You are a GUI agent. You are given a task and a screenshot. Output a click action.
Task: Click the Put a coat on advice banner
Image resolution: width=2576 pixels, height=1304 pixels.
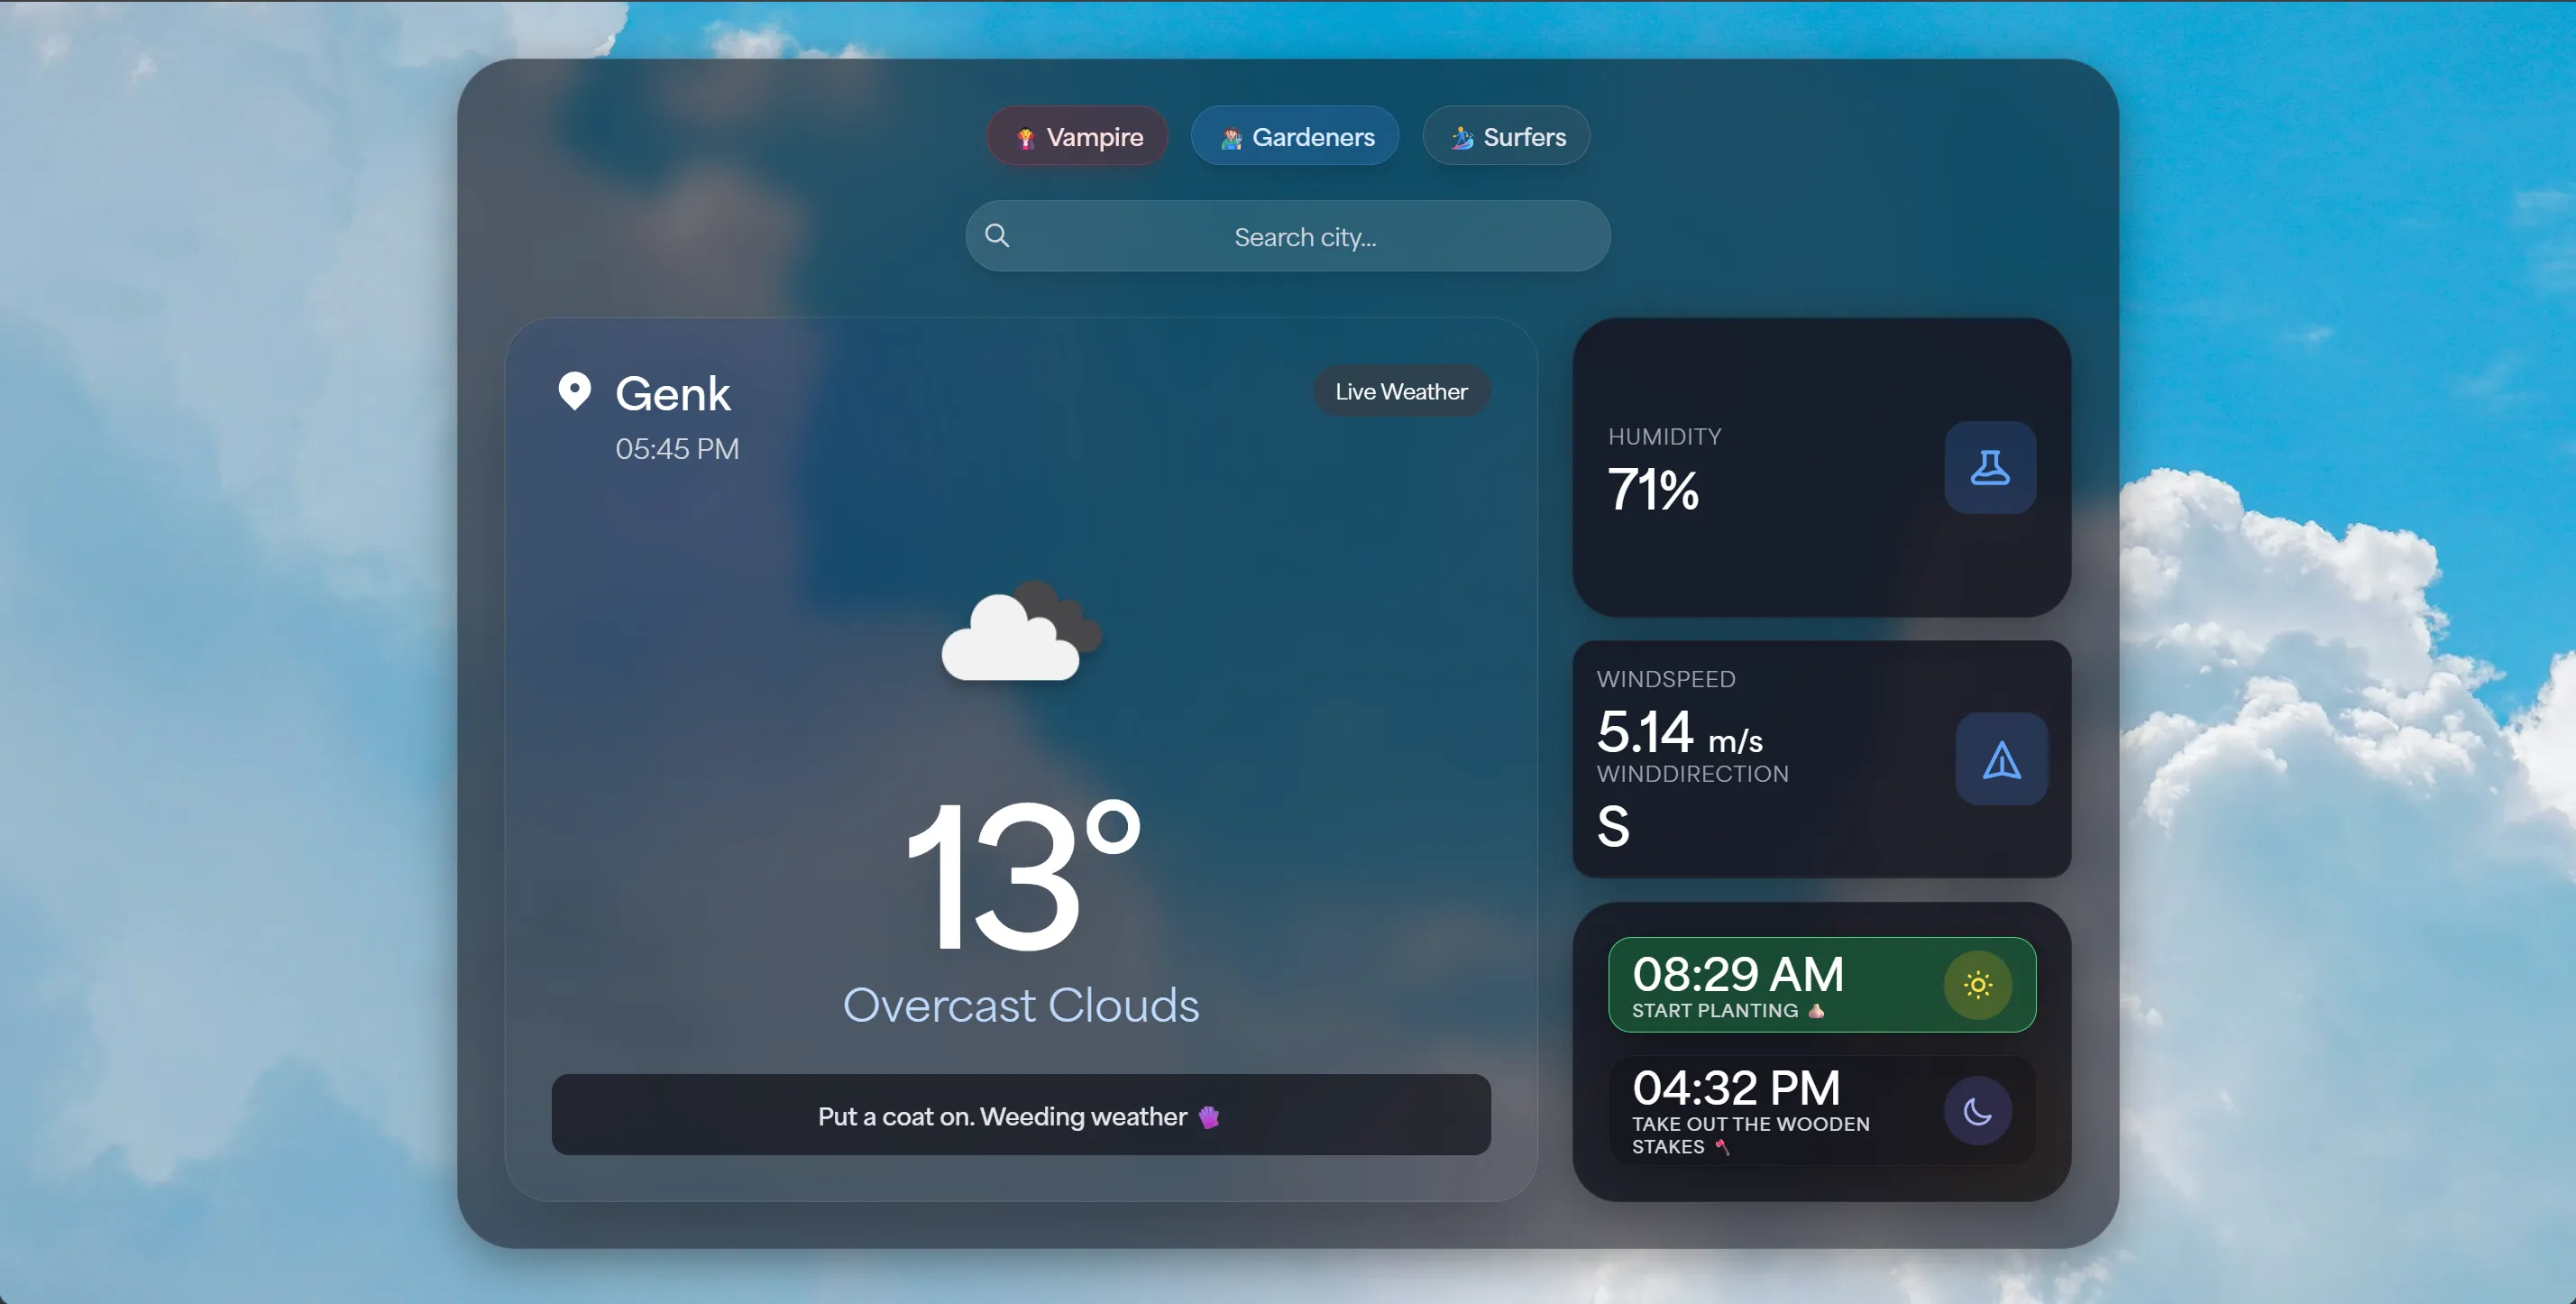1021,1115
